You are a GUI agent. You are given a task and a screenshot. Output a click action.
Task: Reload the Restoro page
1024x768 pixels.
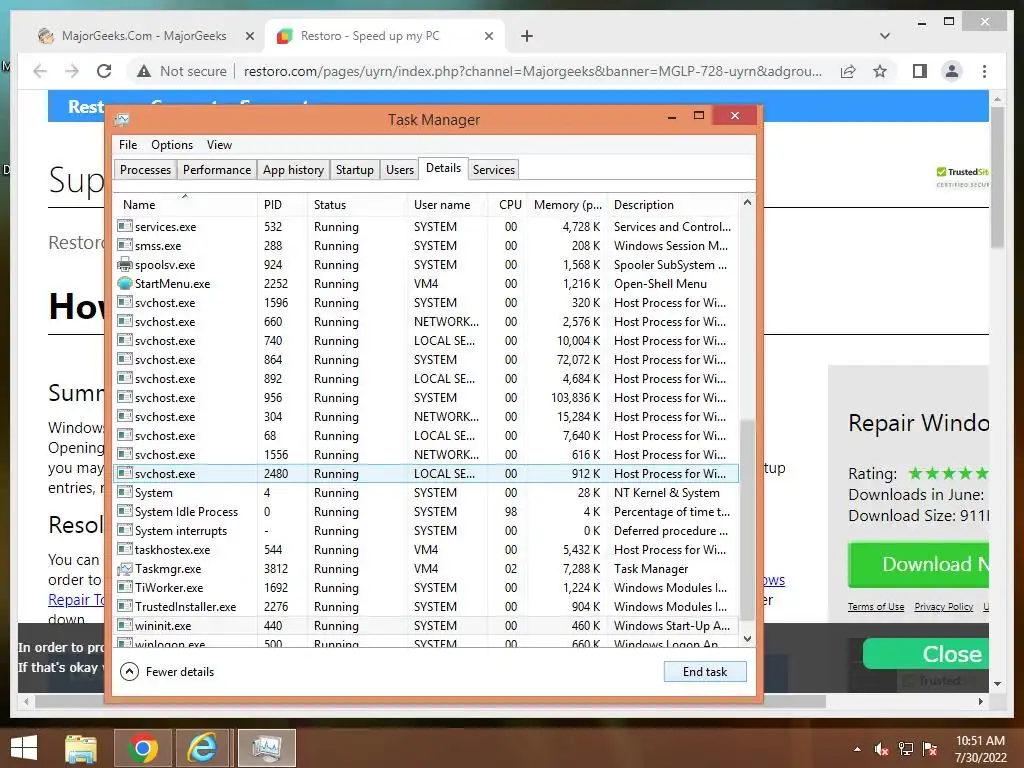click(104, 71)
